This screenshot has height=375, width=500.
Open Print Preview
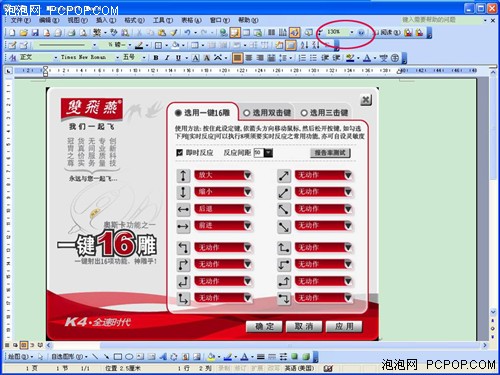83,33
